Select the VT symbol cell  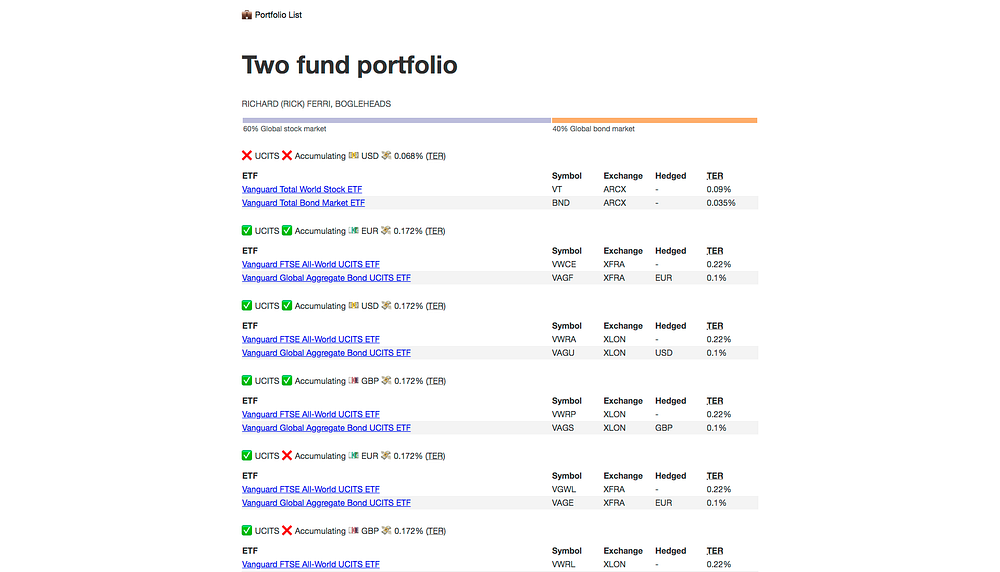click(557, 189)
